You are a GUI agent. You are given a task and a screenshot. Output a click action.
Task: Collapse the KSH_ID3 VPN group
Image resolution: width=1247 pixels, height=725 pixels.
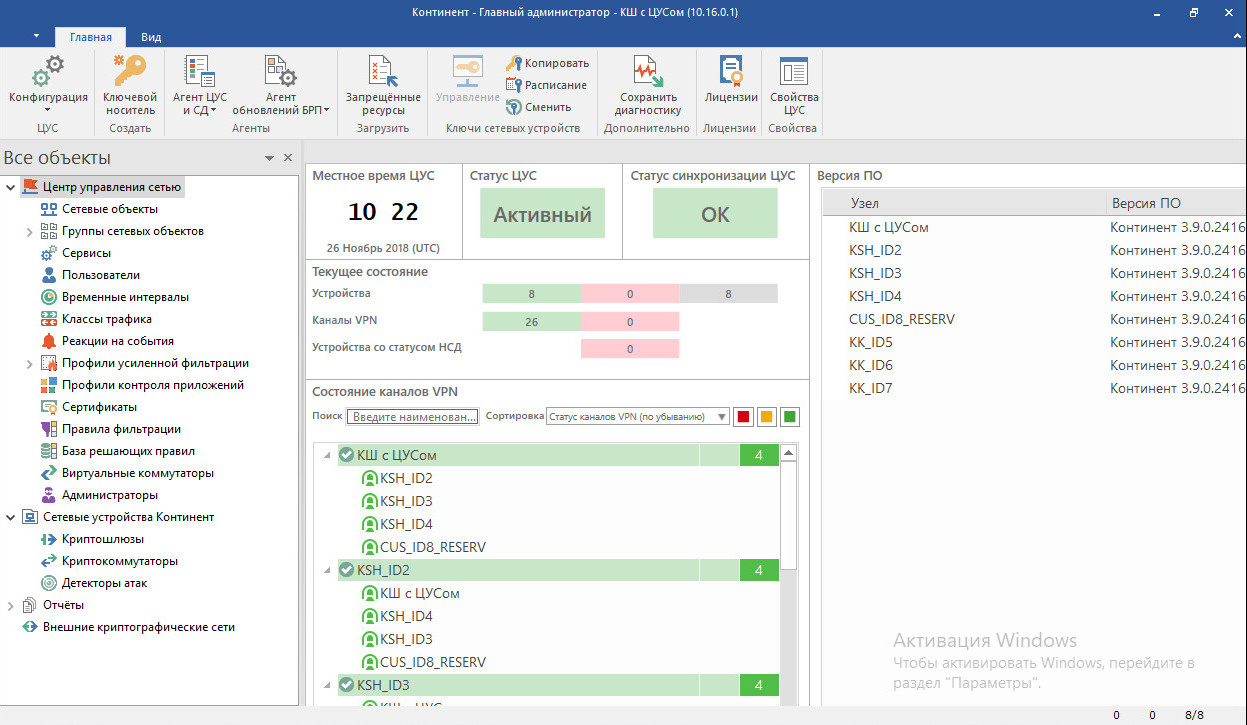326,685
